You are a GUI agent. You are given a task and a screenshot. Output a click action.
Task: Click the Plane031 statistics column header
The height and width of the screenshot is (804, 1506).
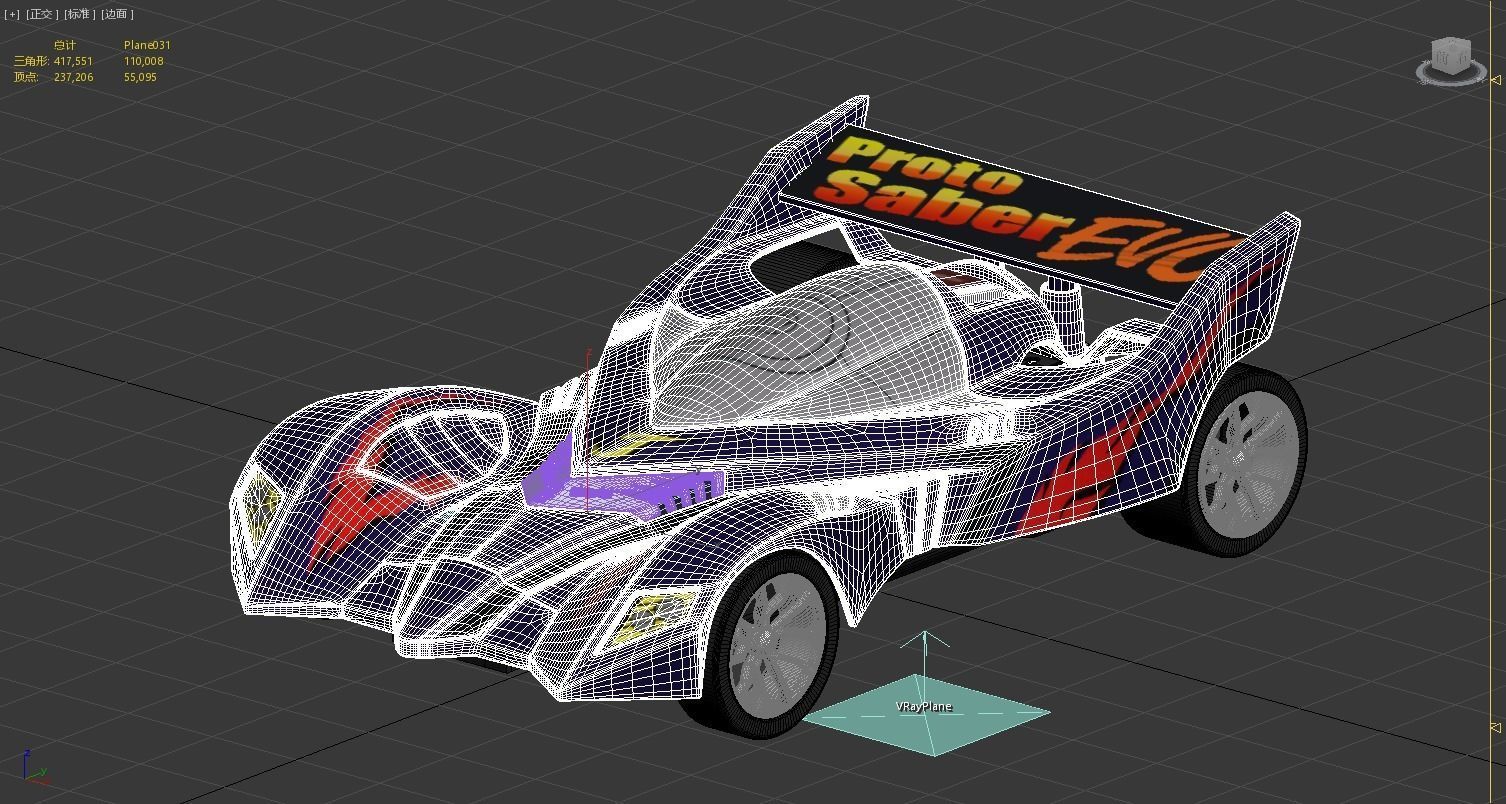pos(147,45)
